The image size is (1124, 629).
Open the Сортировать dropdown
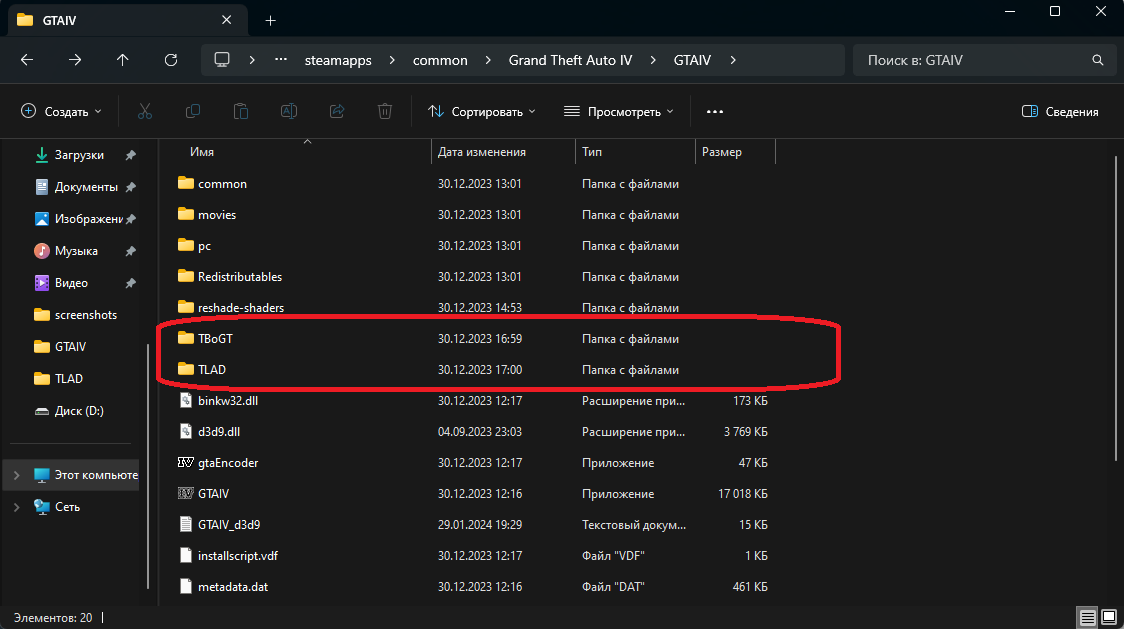coord(482,111)
